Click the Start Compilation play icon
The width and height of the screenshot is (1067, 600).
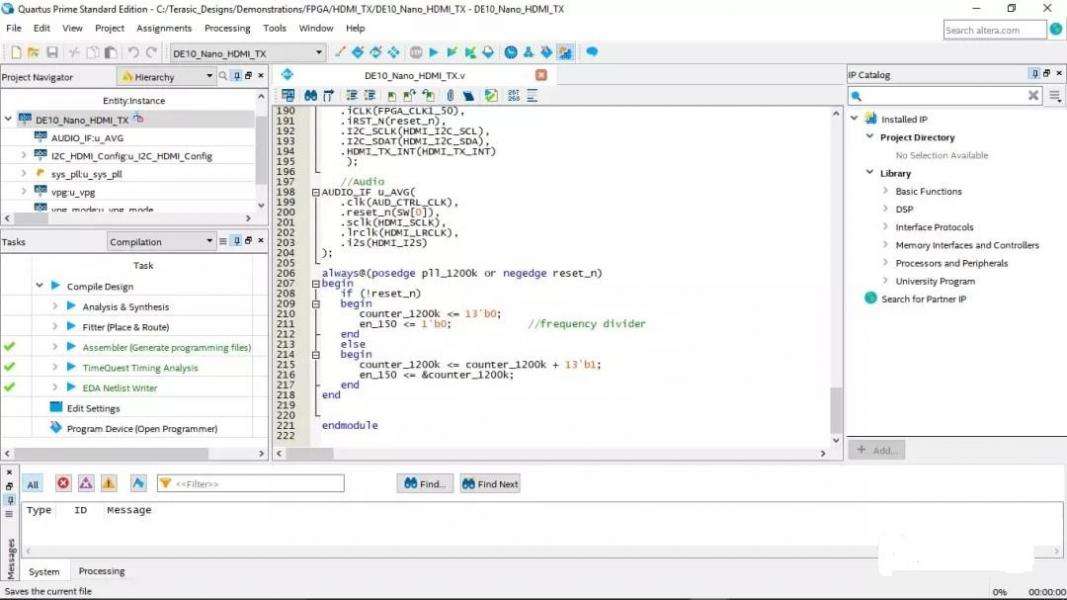434,53
